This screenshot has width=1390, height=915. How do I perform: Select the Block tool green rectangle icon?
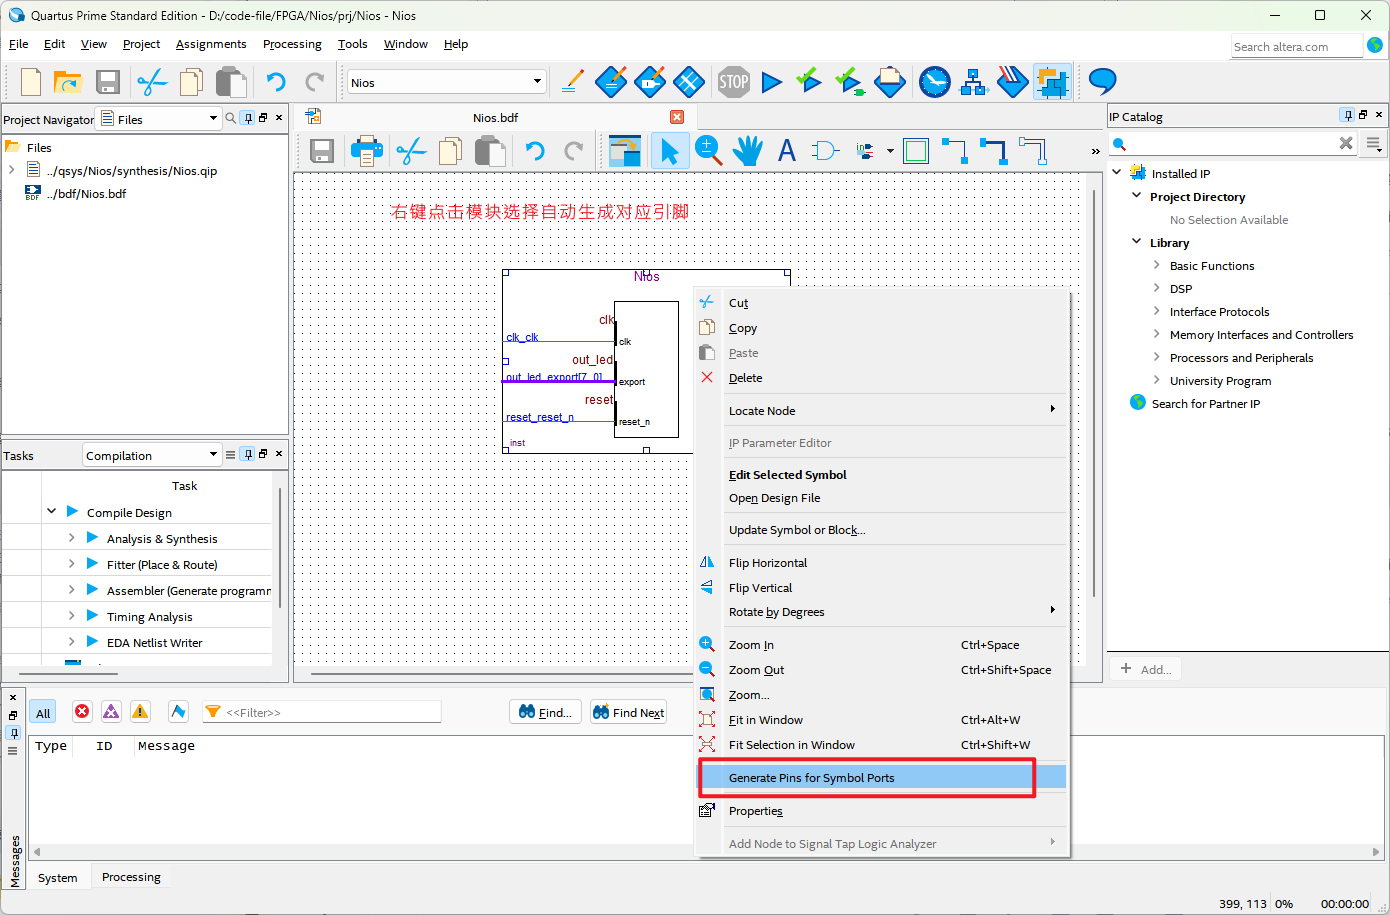[915, 151]
